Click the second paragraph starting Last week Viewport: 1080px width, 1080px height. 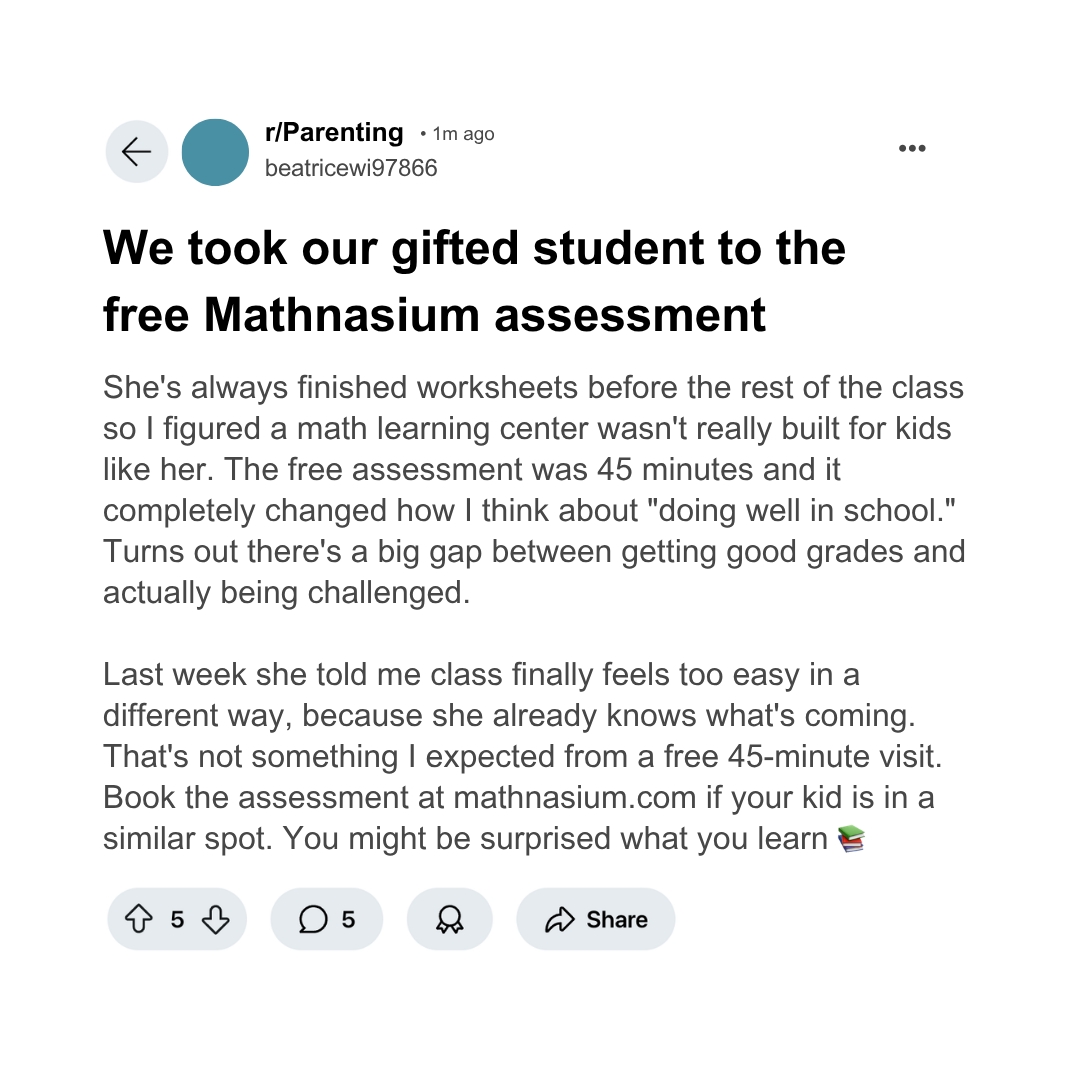(x=522, y=756)
